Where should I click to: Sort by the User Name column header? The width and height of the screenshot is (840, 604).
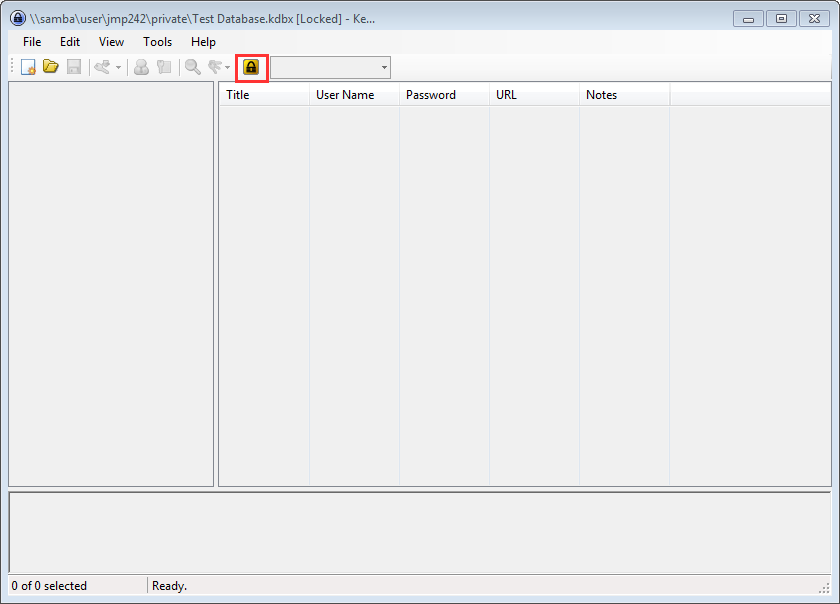pos(355,95)
